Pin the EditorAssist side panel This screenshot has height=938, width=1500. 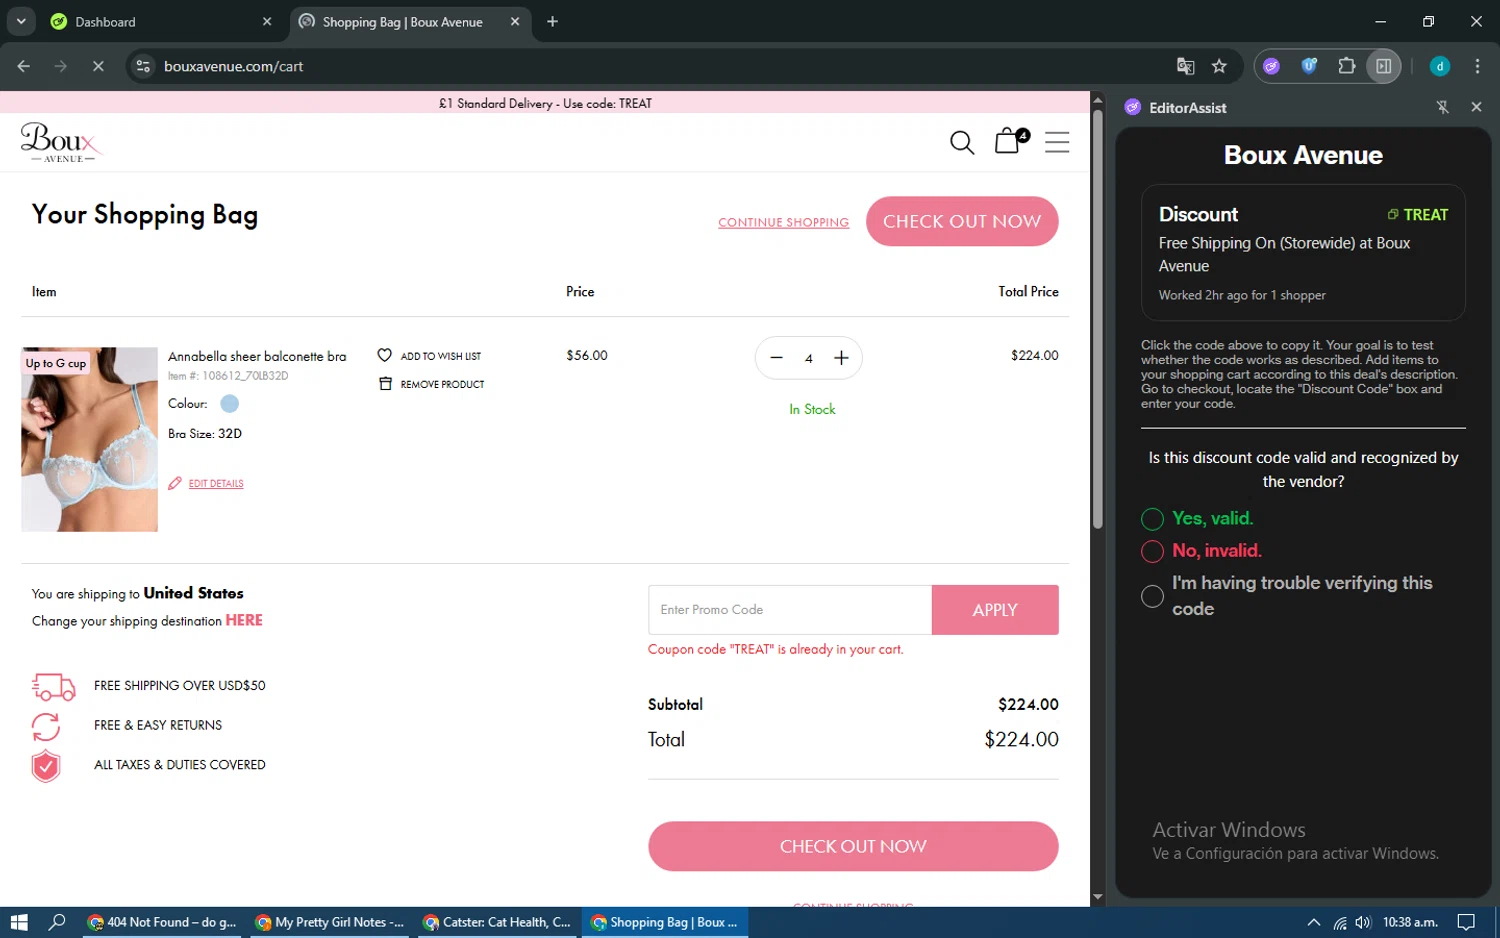click(1442, 107)
